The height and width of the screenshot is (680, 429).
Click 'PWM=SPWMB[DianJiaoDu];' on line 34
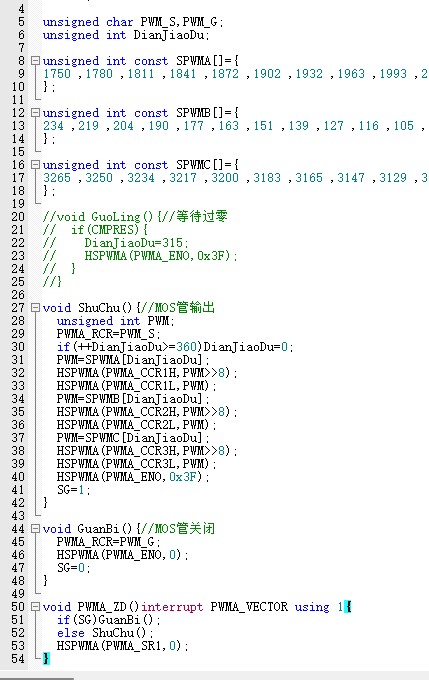click(x=133, y=399)
